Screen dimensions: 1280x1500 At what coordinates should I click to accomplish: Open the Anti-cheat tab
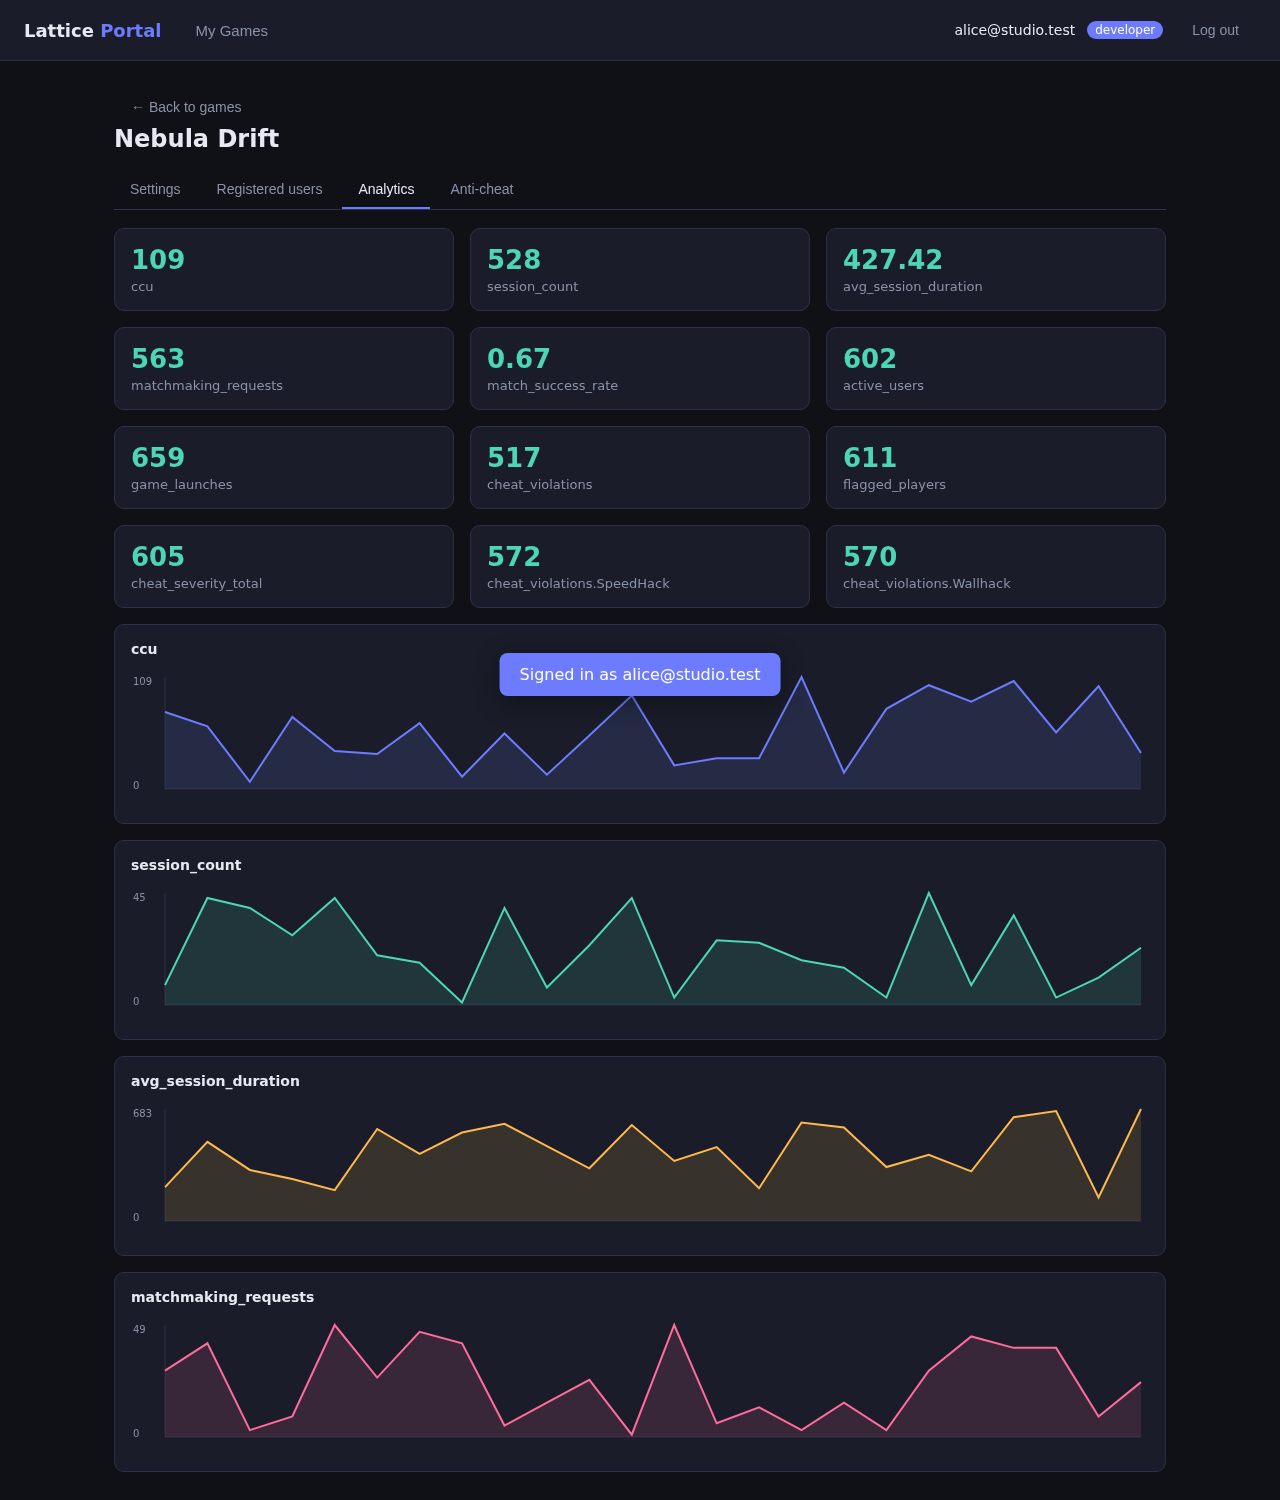point(481,189)
